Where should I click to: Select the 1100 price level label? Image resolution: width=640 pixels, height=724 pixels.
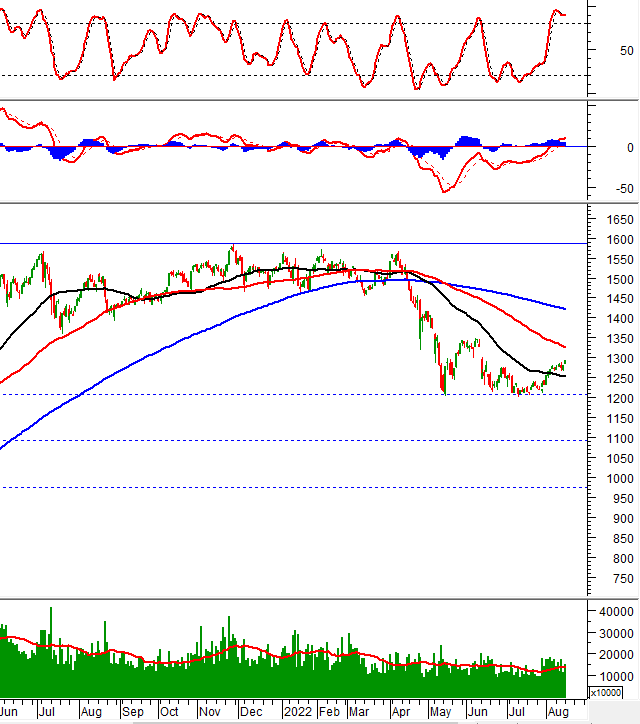tap(620, 439)
